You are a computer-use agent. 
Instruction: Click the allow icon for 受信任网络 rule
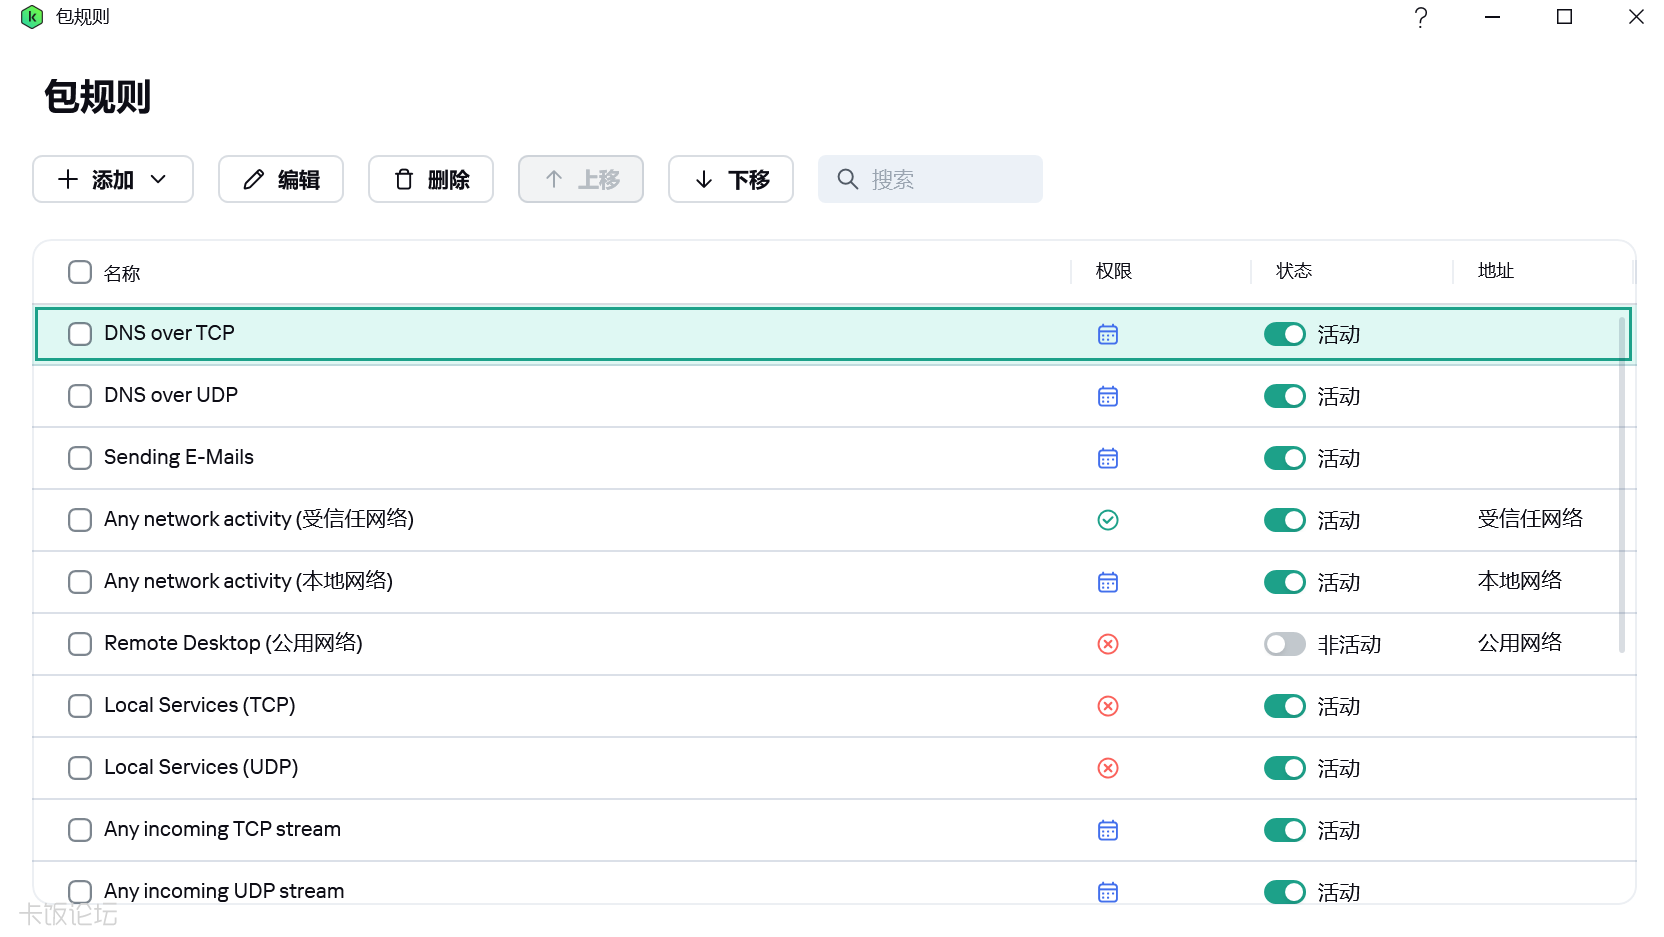(1108, 520)
